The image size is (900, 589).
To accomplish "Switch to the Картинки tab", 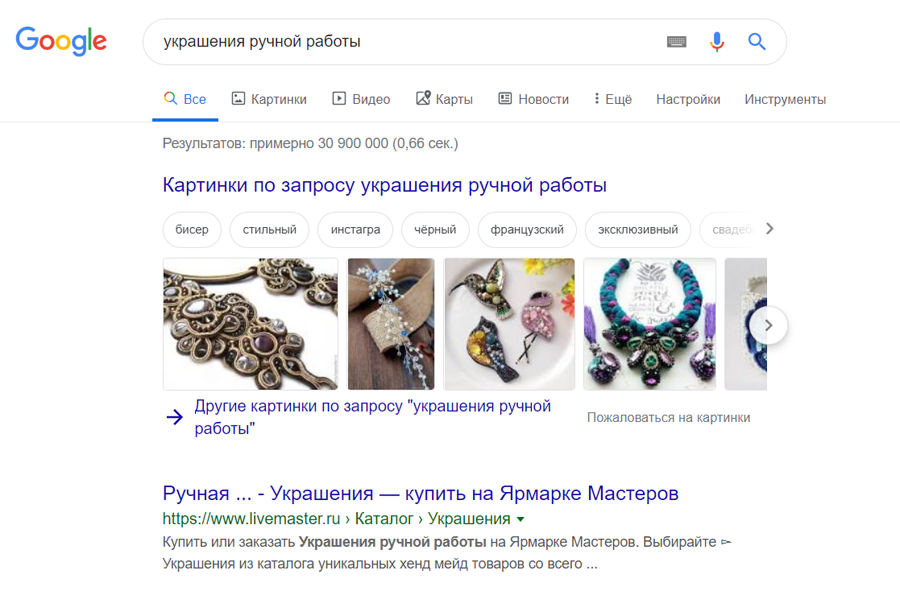I will pos(269,99).
